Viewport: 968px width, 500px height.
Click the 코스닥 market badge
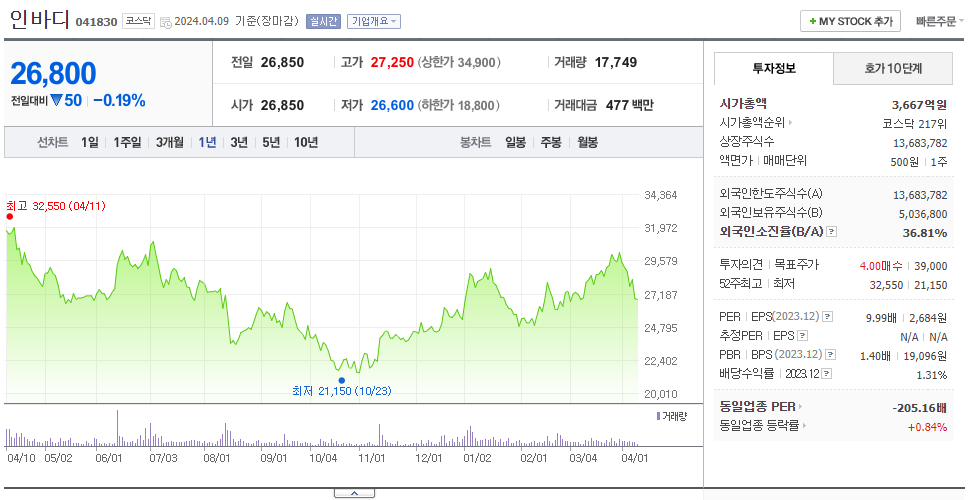[x=138, y=21]
